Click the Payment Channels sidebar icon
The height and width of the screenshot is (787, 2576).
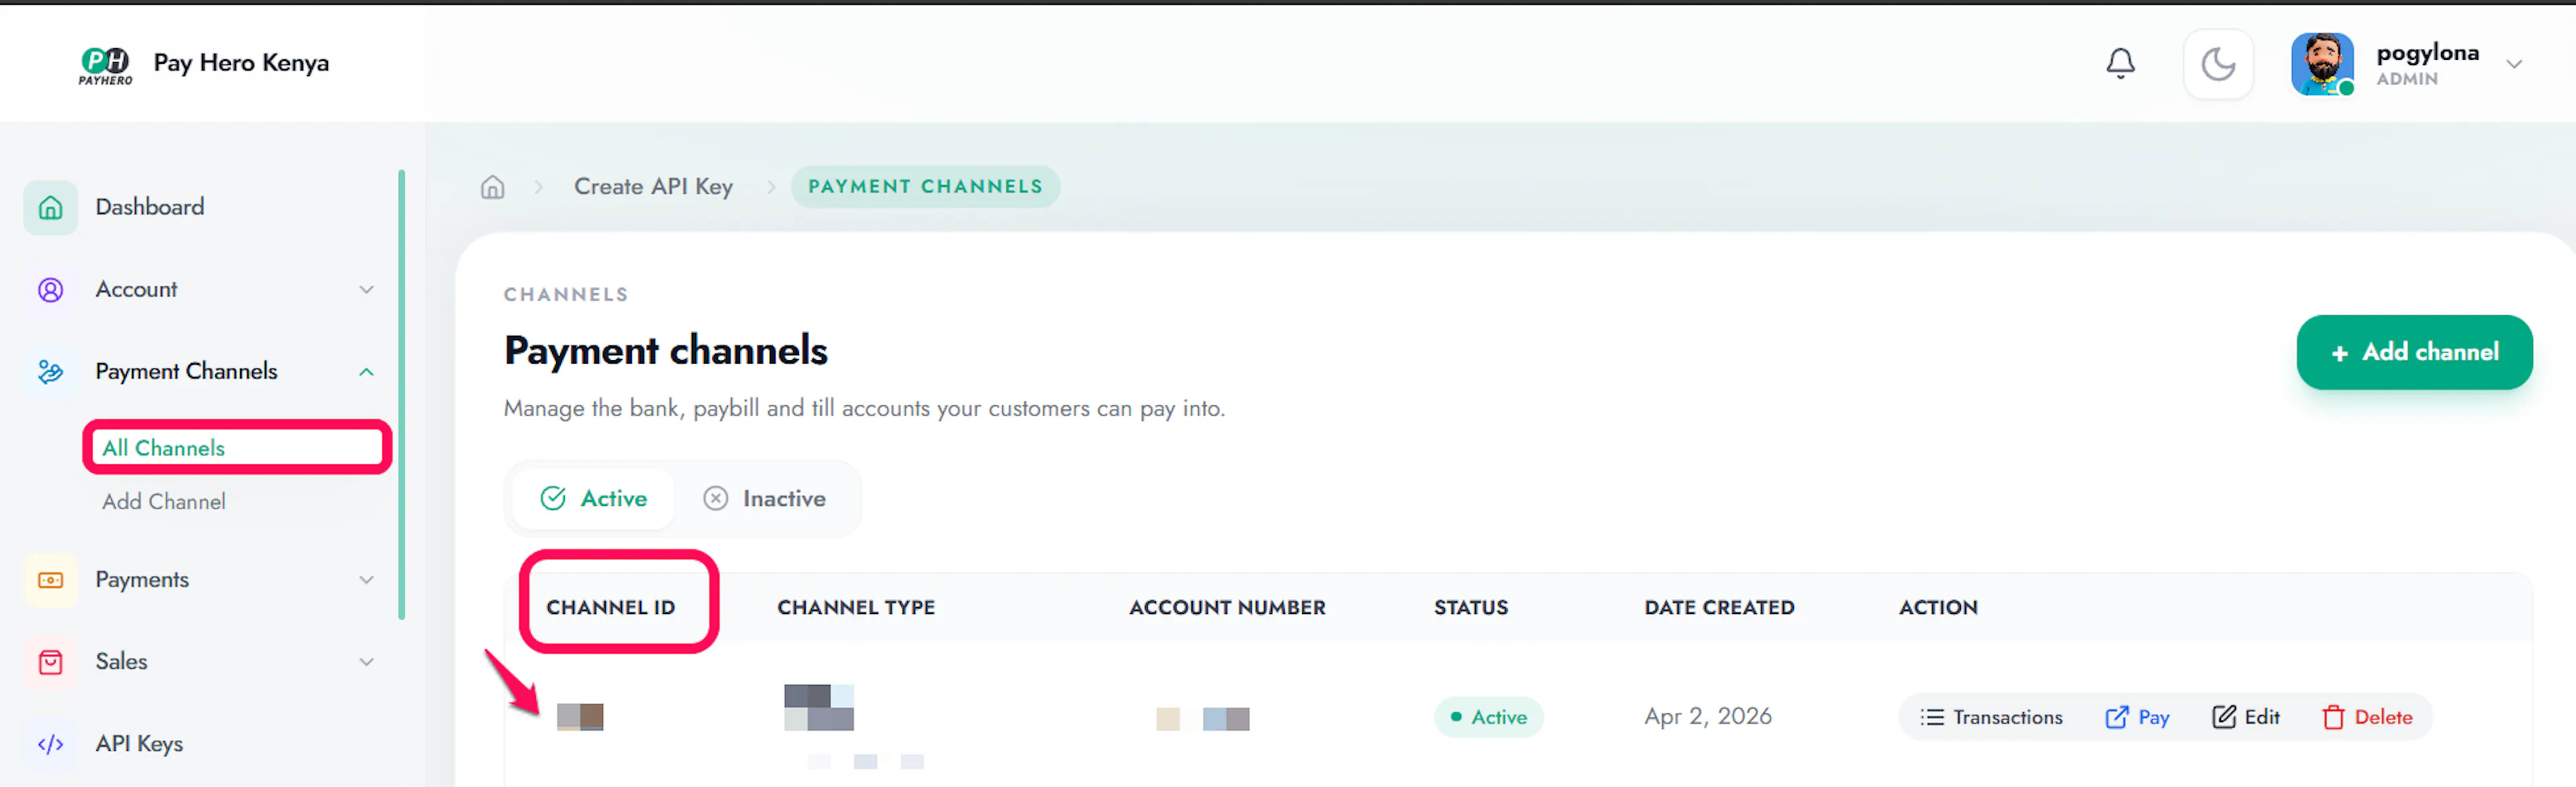click(x=50, y=371)
